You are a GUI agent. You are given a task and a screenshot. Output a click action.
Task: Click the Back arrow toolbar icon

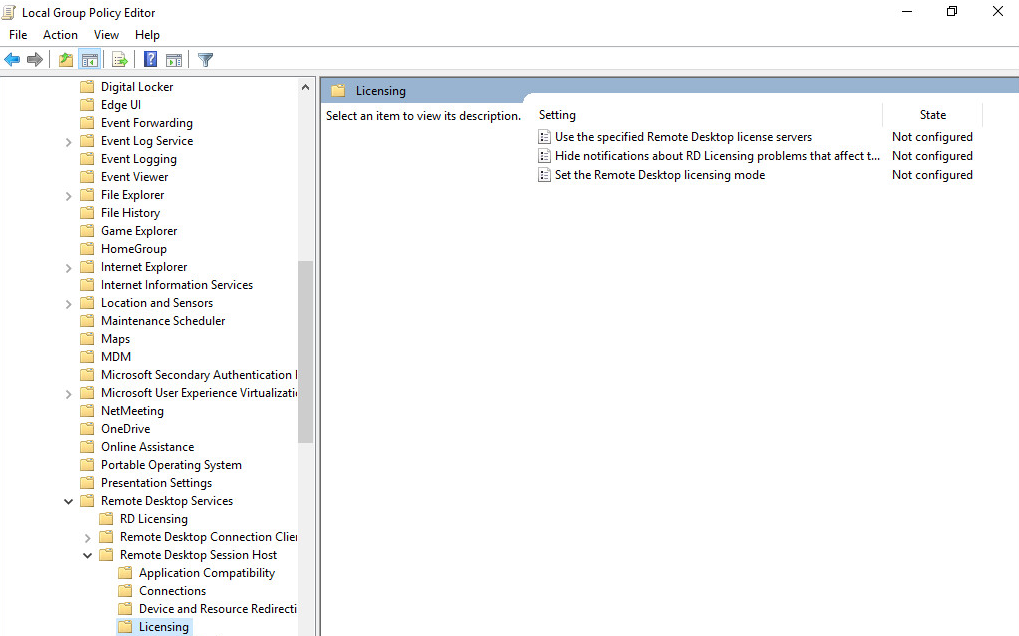point(12,60)
